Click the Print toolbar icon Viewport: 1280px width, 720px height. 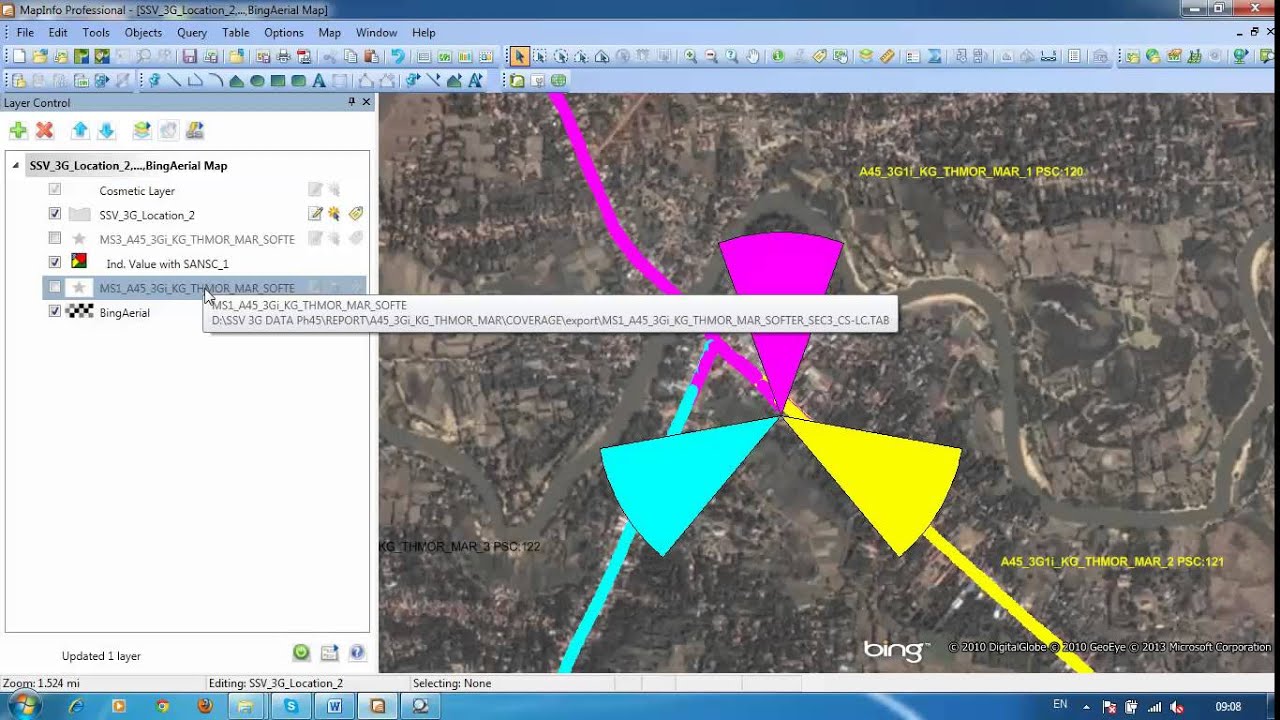(x=283, y=57)
